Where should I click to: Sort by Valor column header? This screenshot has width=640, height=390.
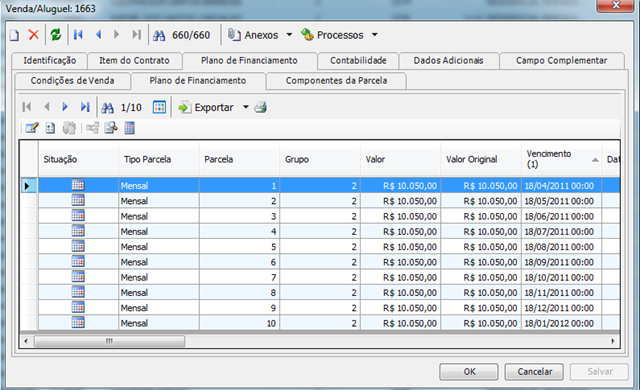click(400, 160)
